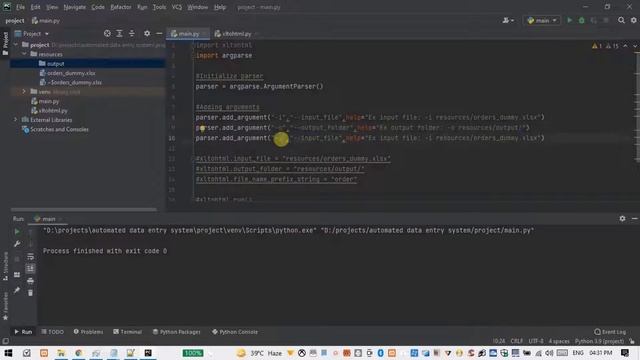
Task: Click Expand All in the Project panel header
Action: [x=119, y=33]
